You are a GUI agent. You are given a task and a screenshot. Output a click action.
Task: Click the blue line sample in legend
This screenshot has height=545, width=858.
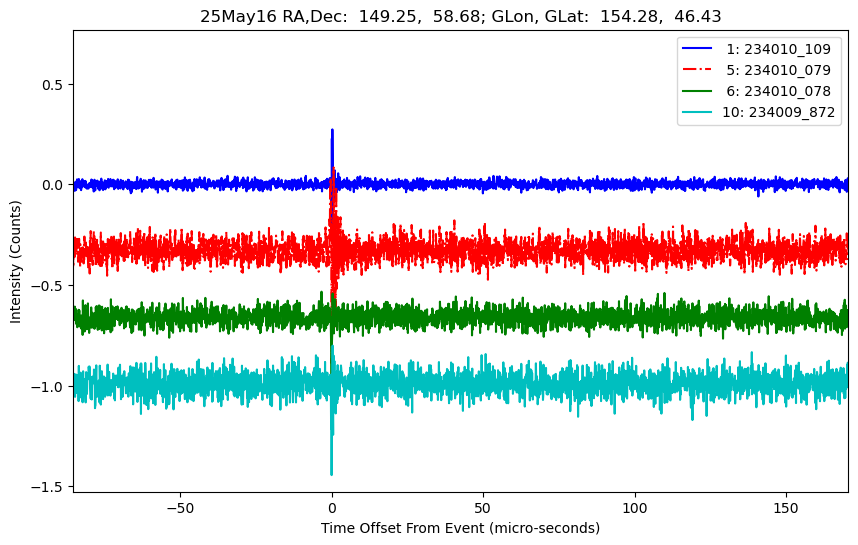[697, 49]
